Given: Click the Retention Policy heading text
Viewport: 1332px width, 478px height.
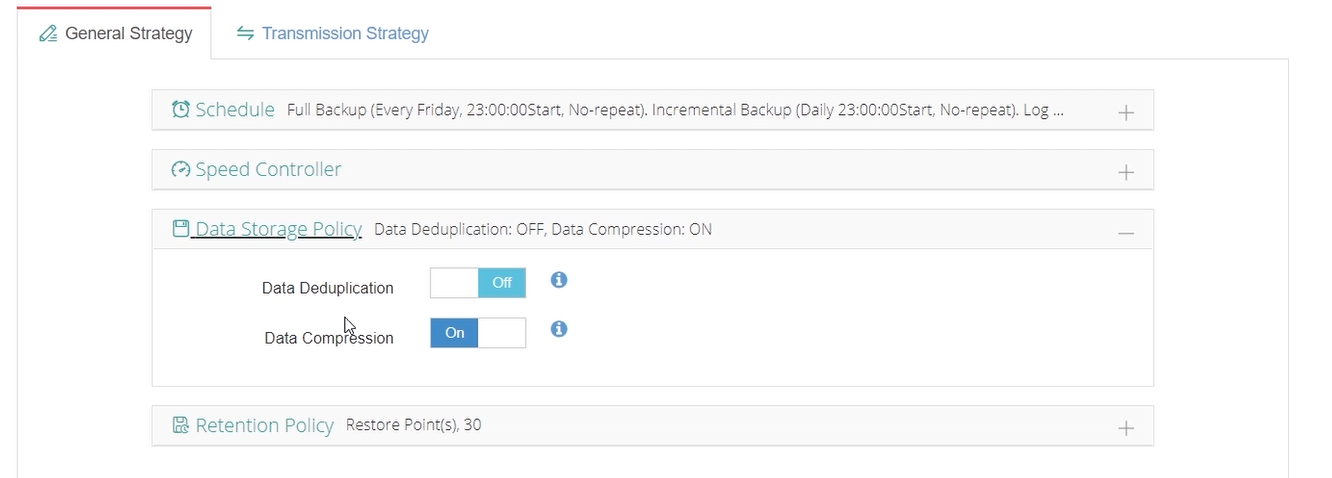Looking at the screenshot, I should point(265,425).
